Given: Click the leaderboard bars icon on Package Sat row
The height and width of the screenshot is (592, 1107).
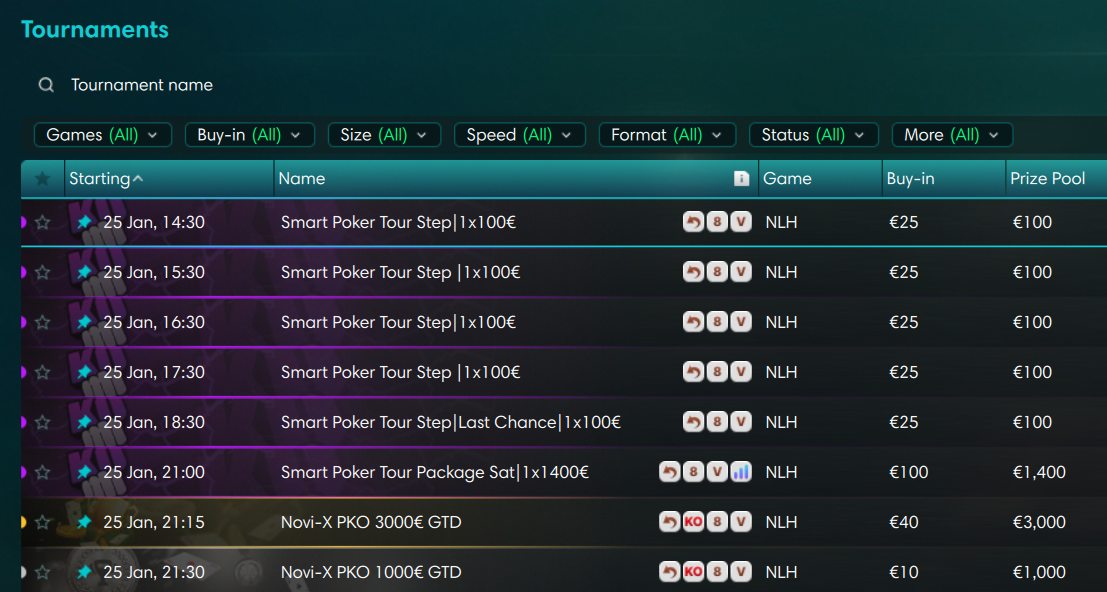Looking at the screenshot, I should coord(741,472).
